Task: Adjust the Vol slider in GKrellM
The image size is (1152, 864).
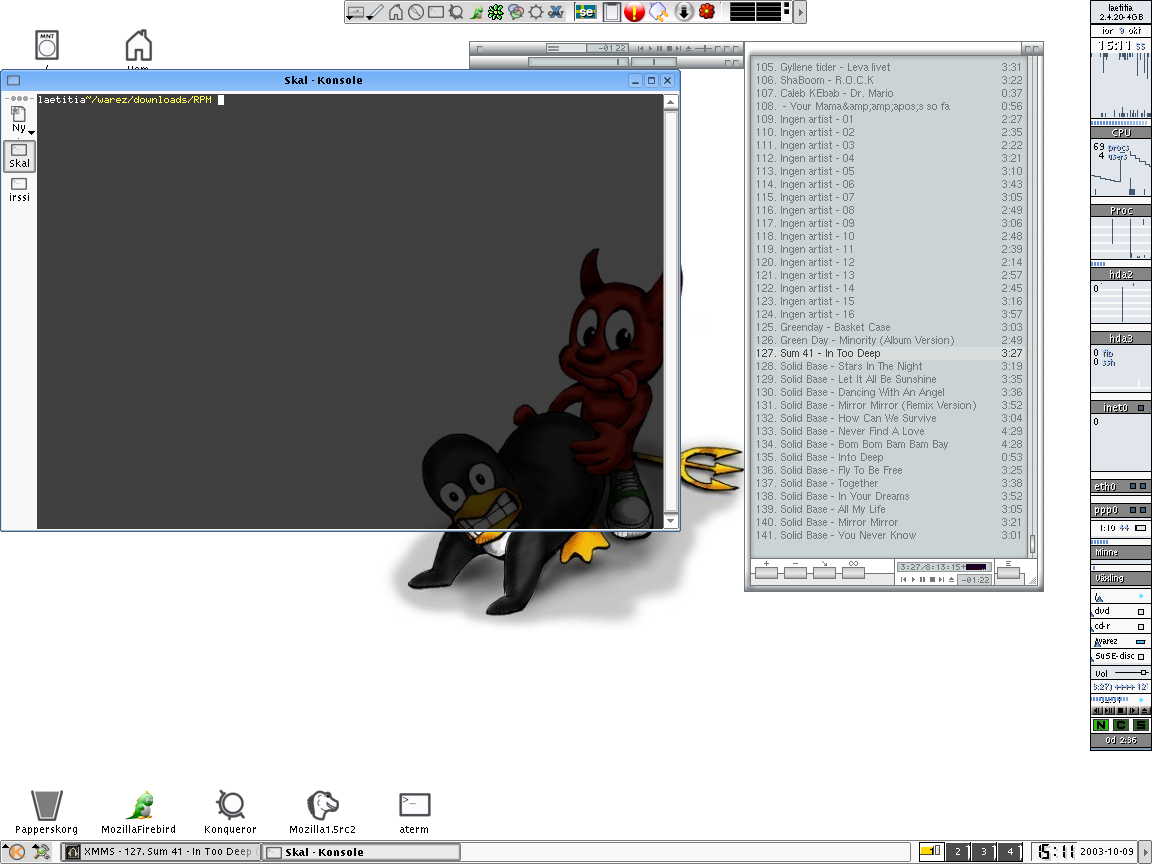Action: pyautogui.click(x=1131, y=672)
